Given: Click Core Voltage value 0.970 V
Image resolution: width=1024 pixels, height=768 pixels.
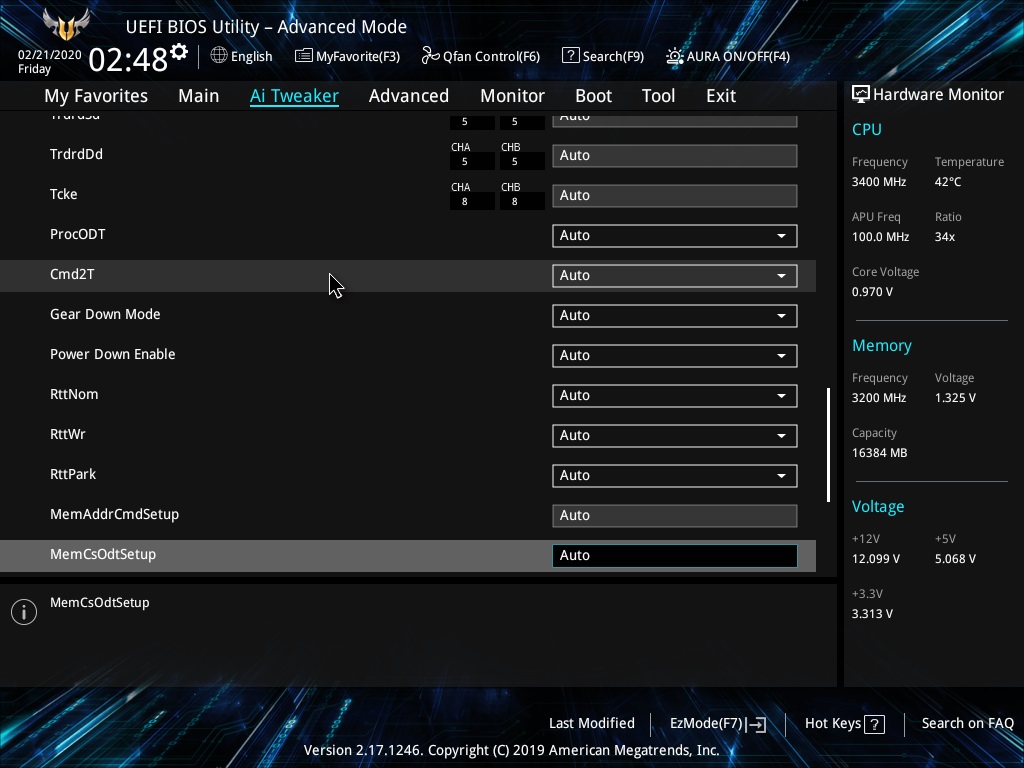Looking at the screenshot, I should coord(872,291).
